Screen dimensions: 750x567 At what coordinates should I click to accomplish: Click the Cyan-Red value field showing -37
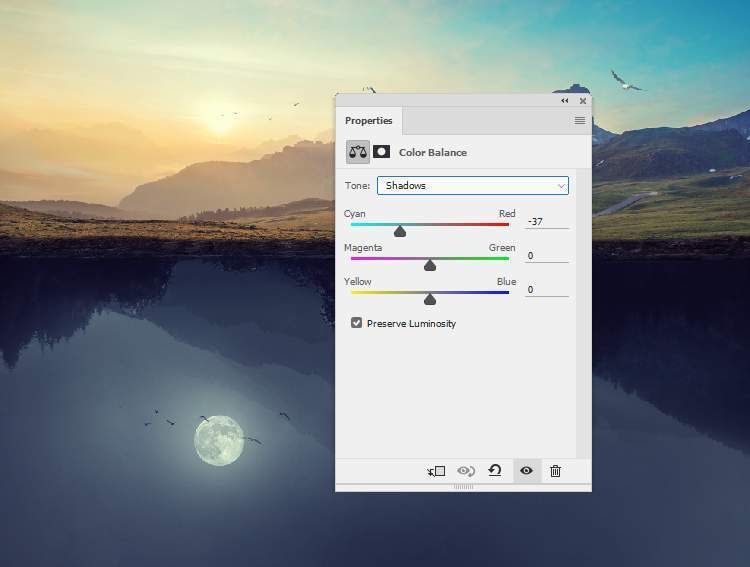tap(547, 222)
